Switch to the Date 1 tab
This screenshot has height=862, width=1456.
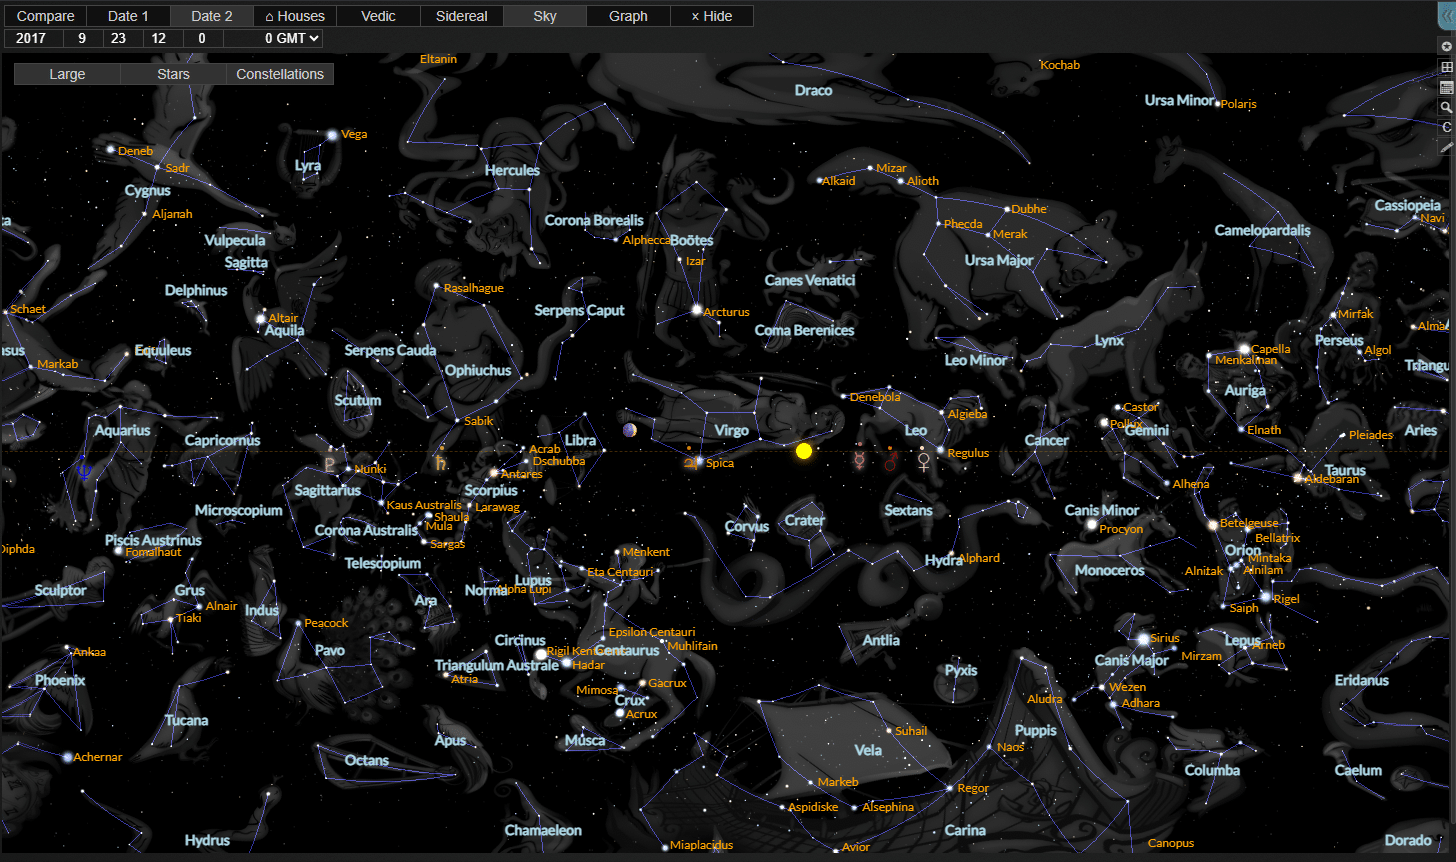point(128,16)
